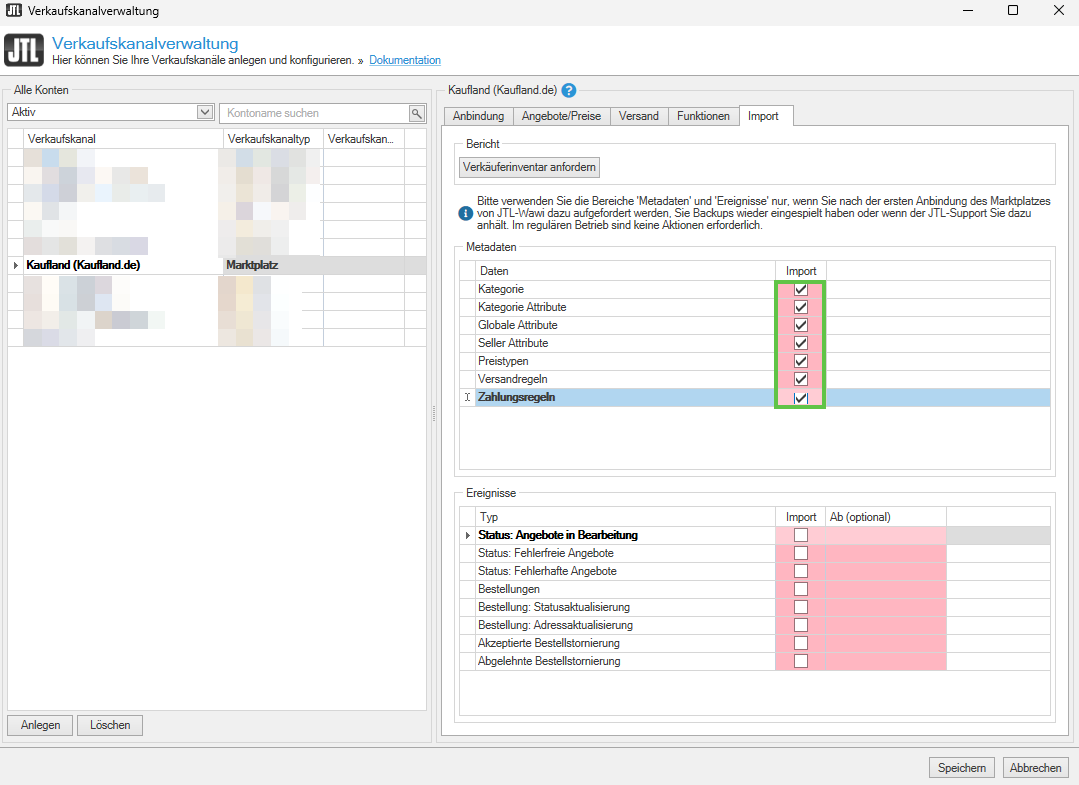Click the blue help icon next to Kaufland
1079x785 pixels.
click(569, 90)
